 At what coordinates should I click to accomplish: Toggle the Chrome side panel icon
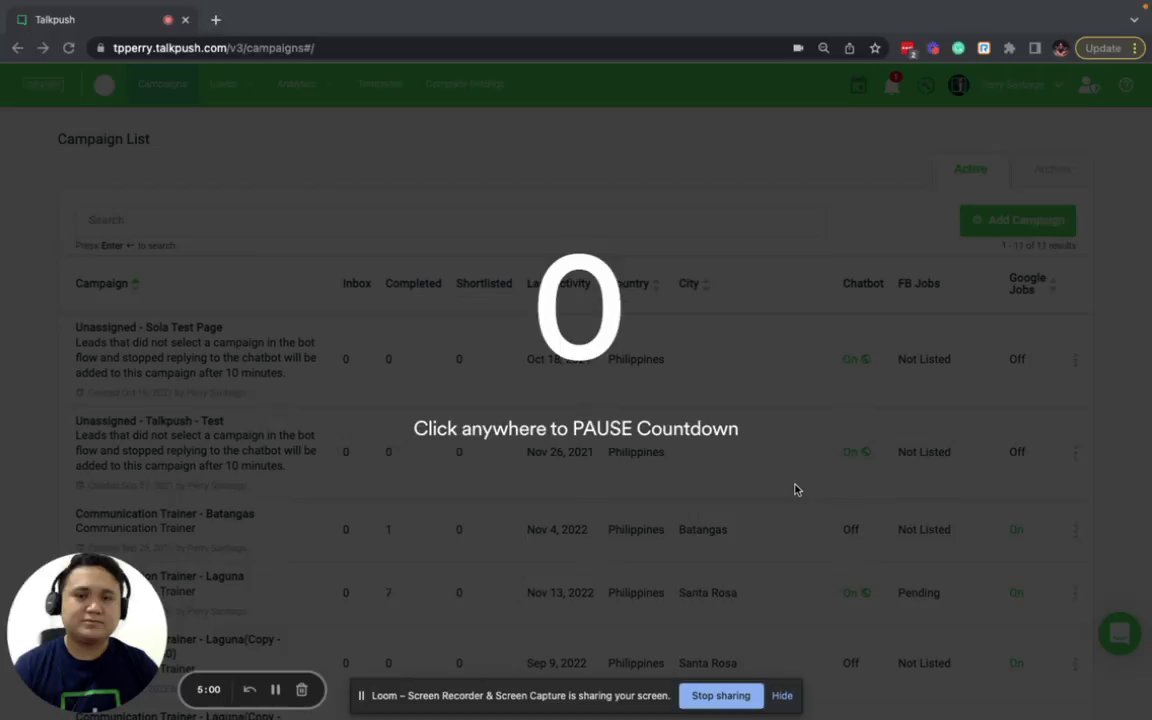click(x=1034, y=48)
